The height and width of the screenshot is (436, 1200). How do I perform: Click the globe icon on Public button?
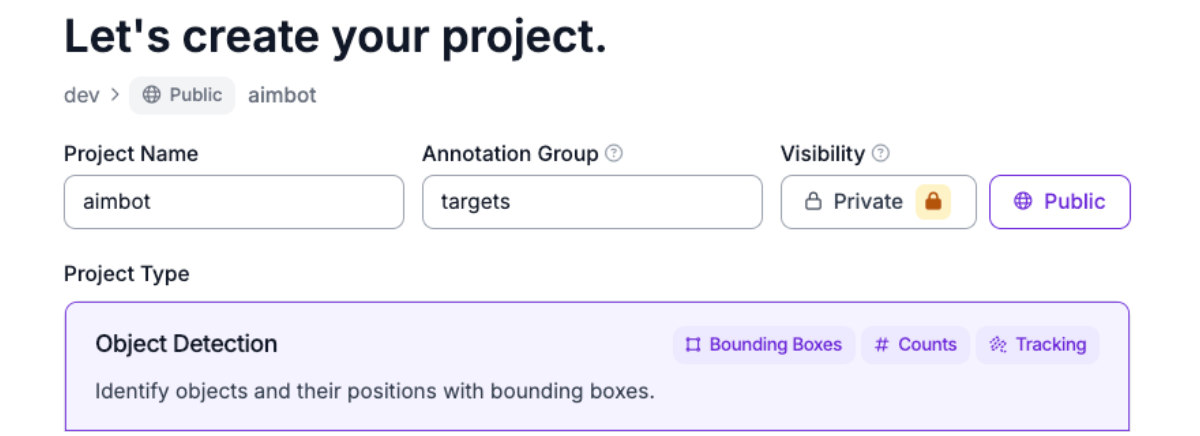click(x=1022, y=202)
